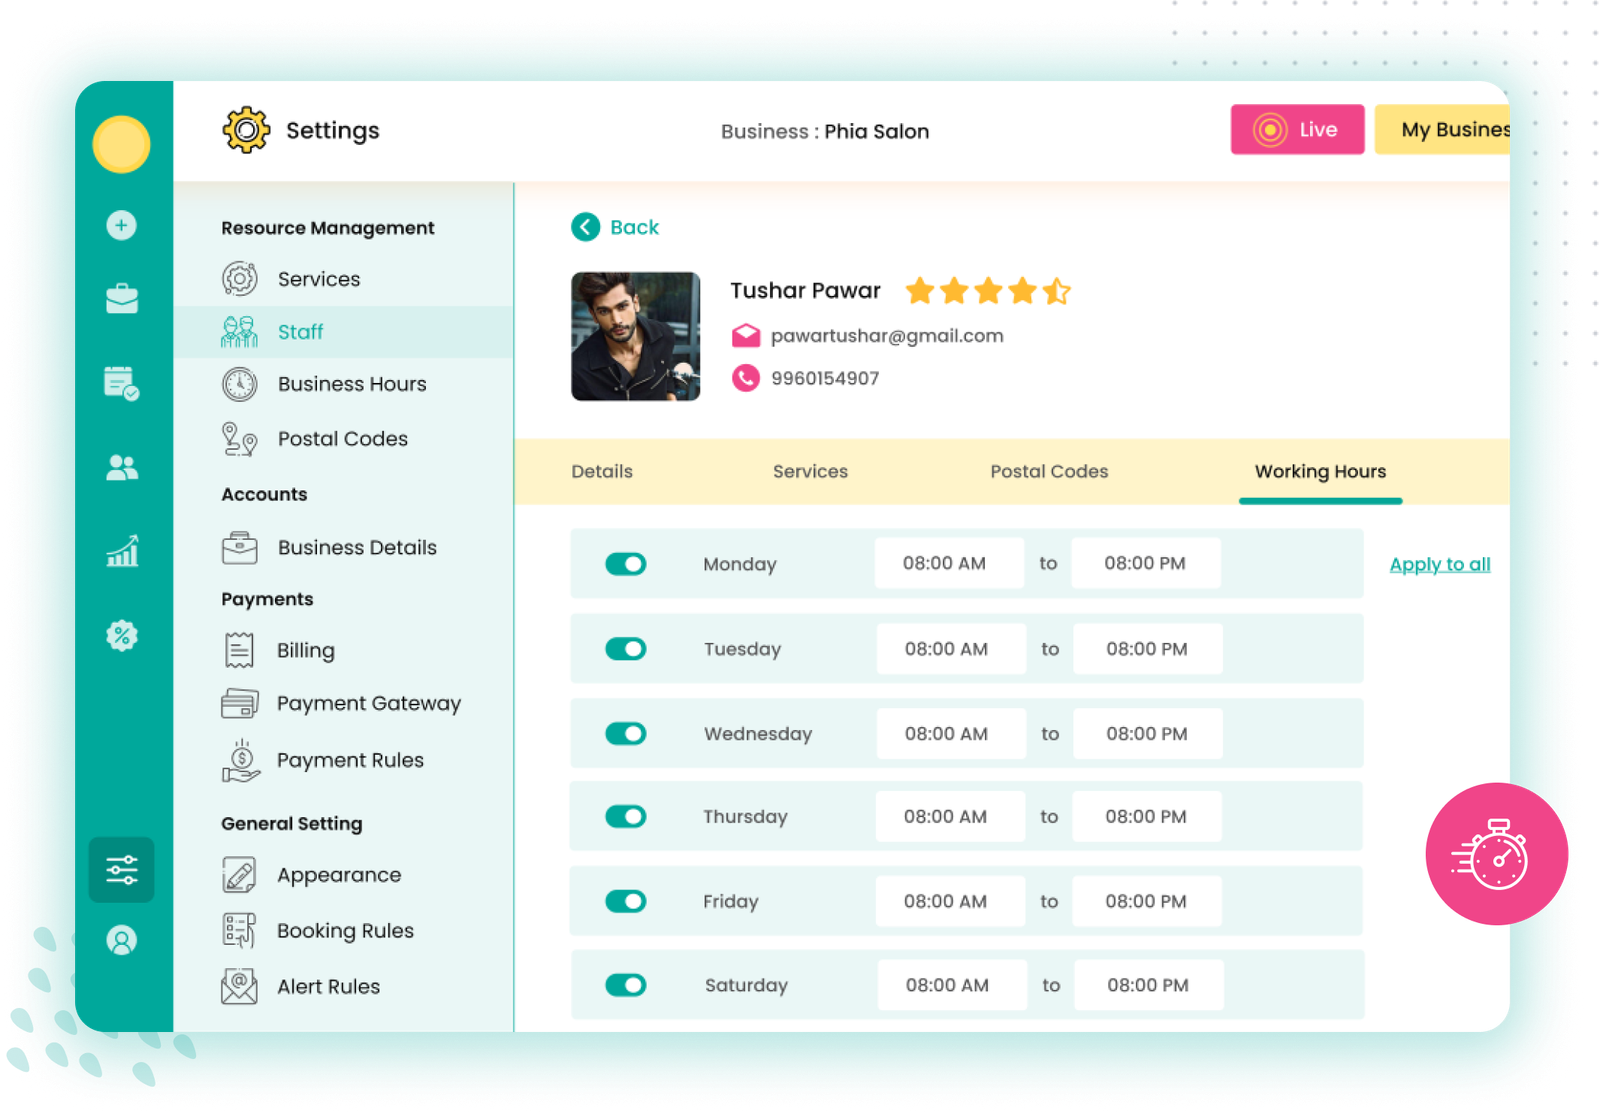This screenshot has height=1113, width=1600.
Task: Open the analytics chart icon in the sidebar
Action: (121, 550)
